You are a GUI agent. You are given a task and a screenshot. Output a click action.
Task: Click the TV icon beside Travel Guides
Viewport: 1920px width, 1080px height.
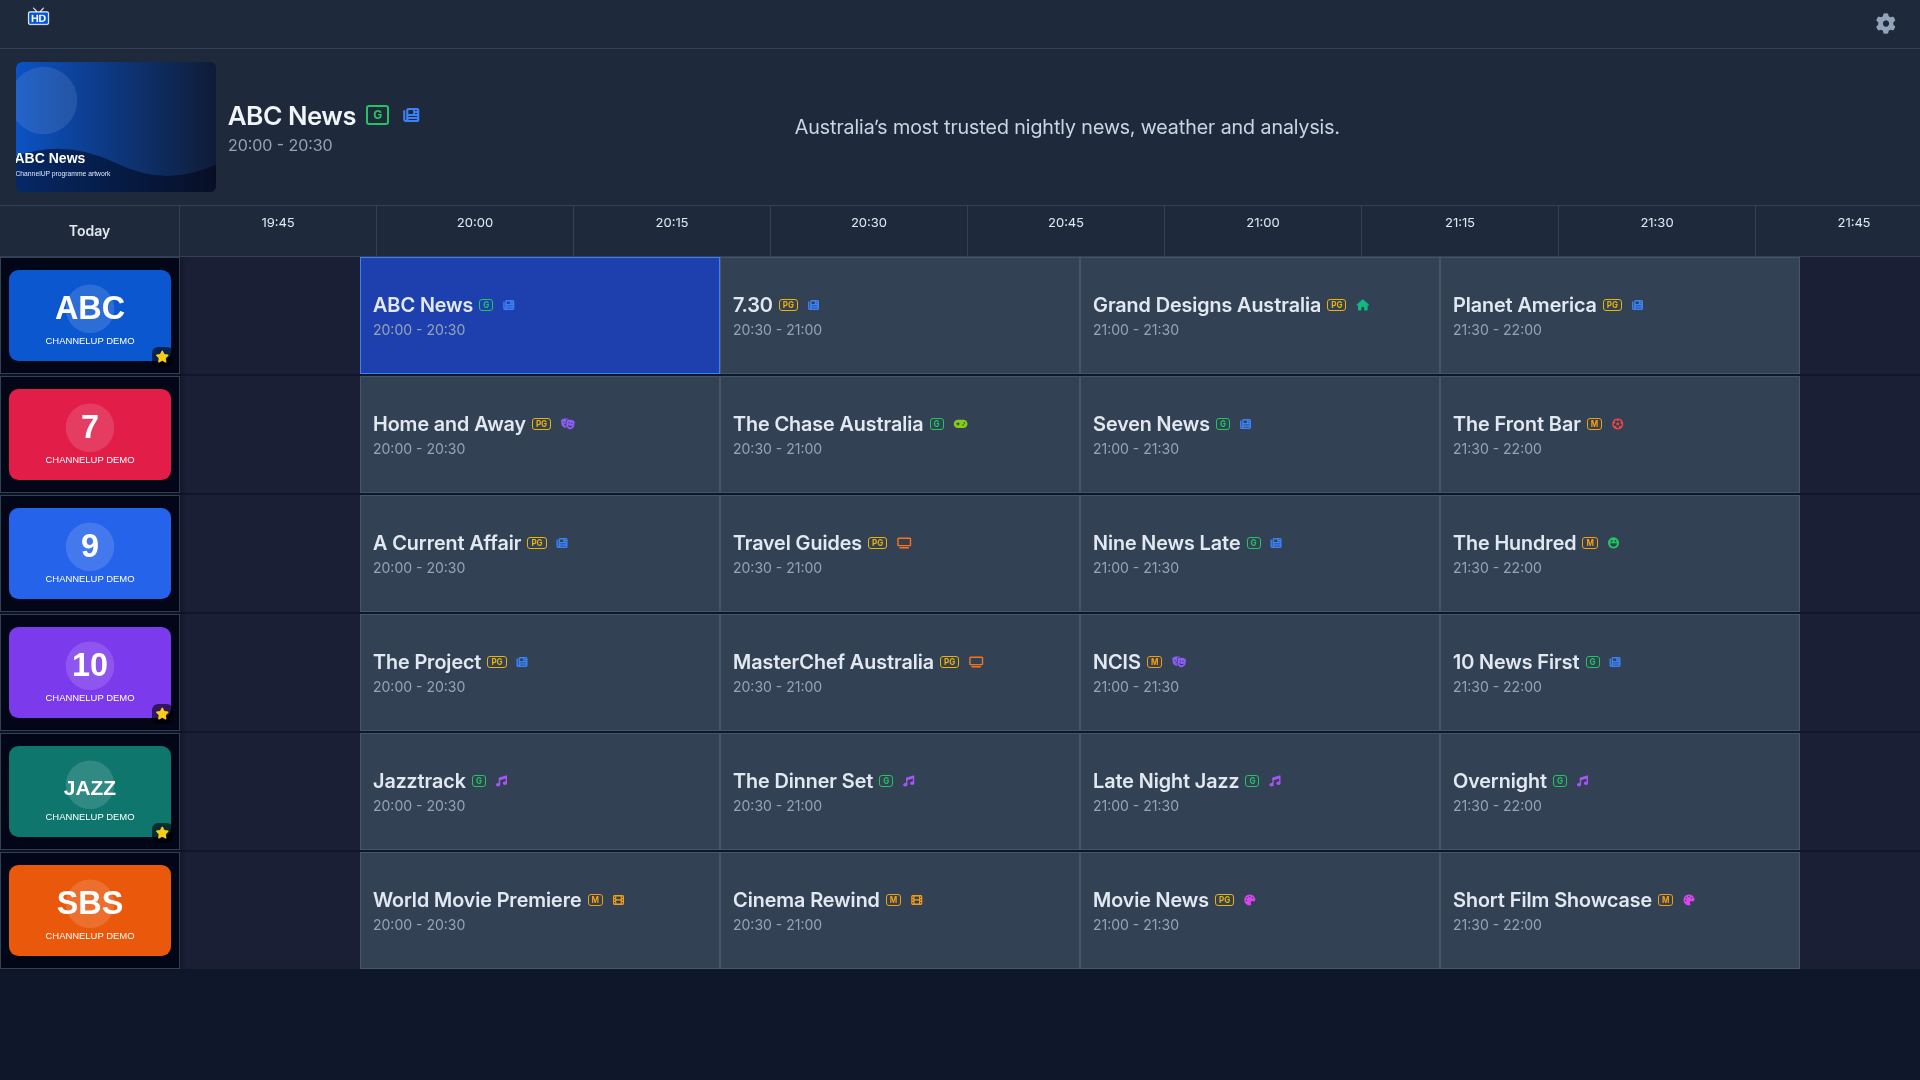point(904,543)
